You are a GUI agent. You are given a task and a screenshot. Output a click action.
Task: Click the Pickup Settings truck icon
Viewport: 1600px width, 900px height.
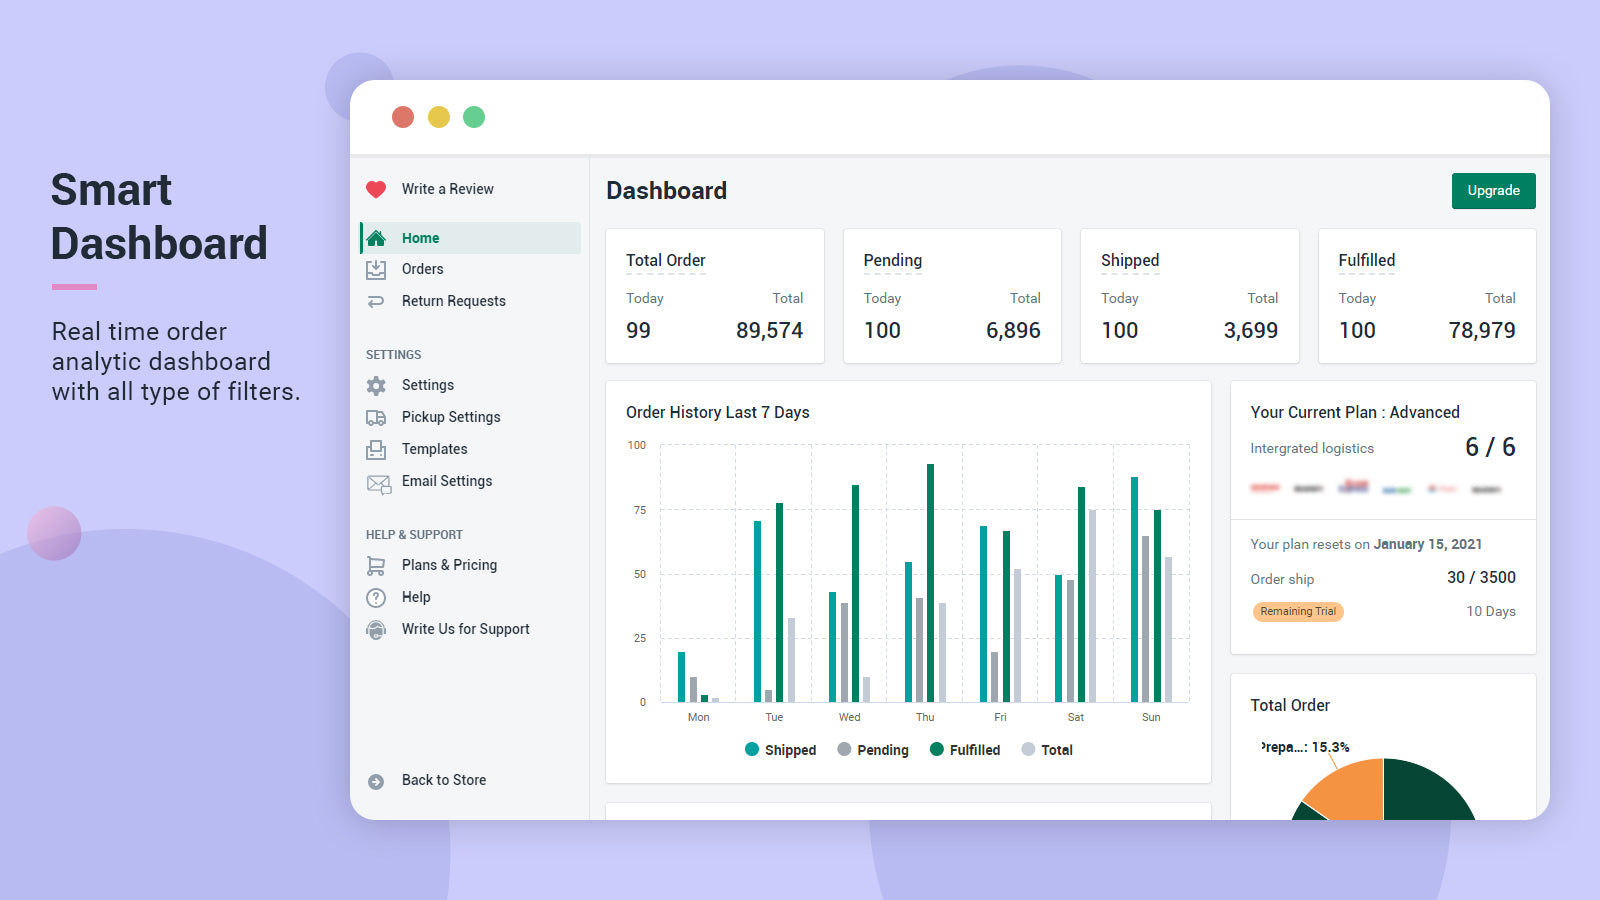point(376,417)
